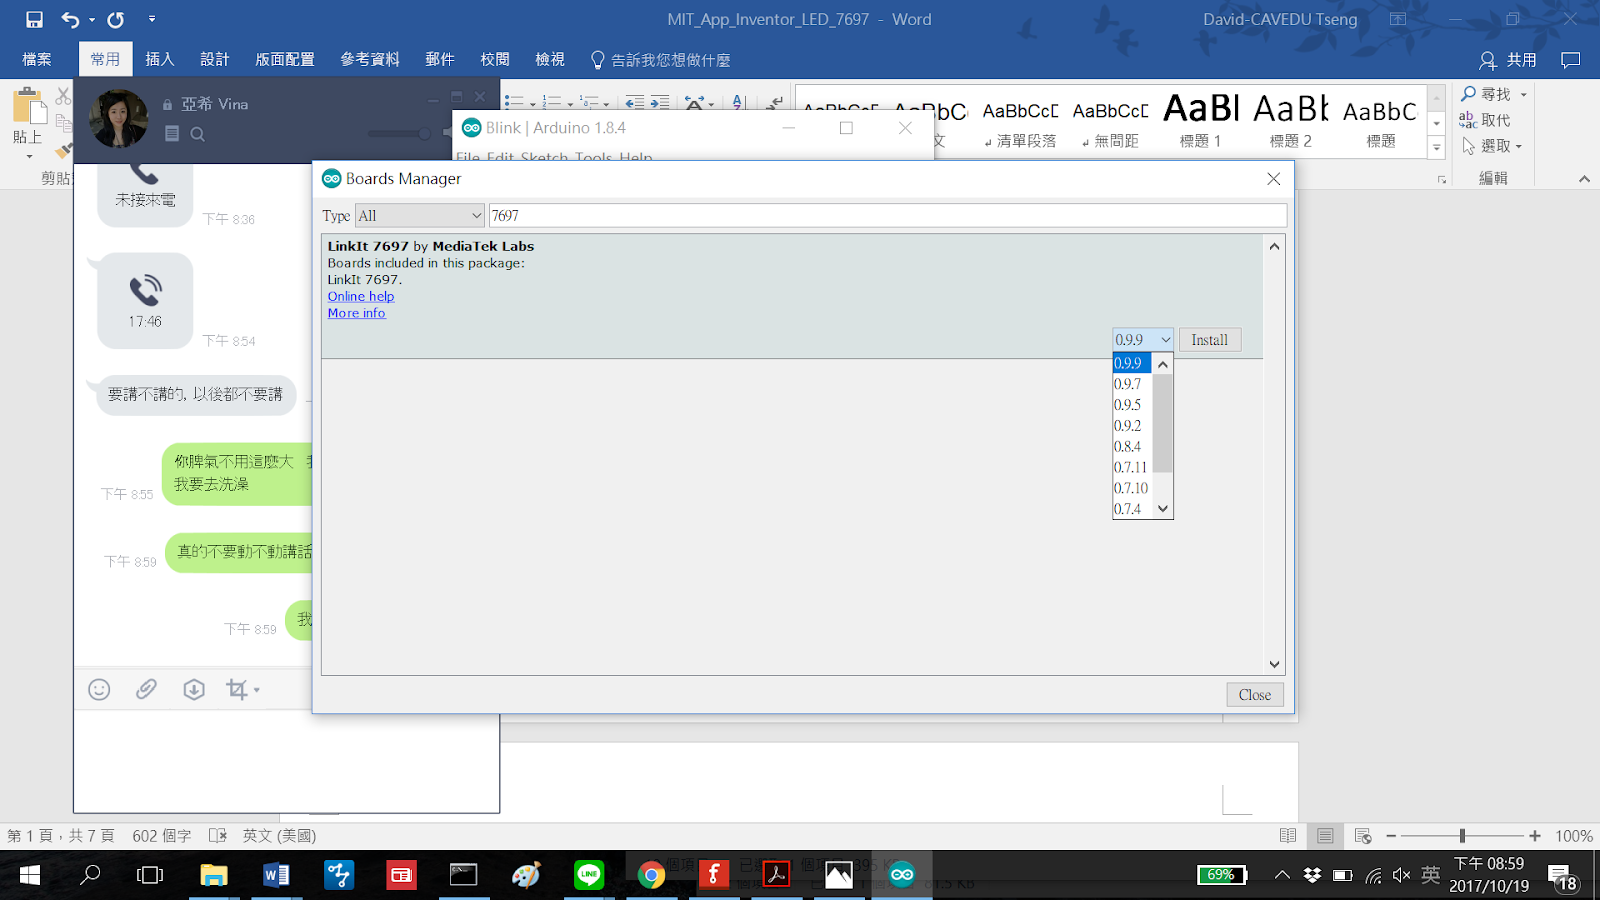Open Google Chrome from the taskbar
Image resolution: width=1600 pixels, height=900 pixels.
click(651, 875)
